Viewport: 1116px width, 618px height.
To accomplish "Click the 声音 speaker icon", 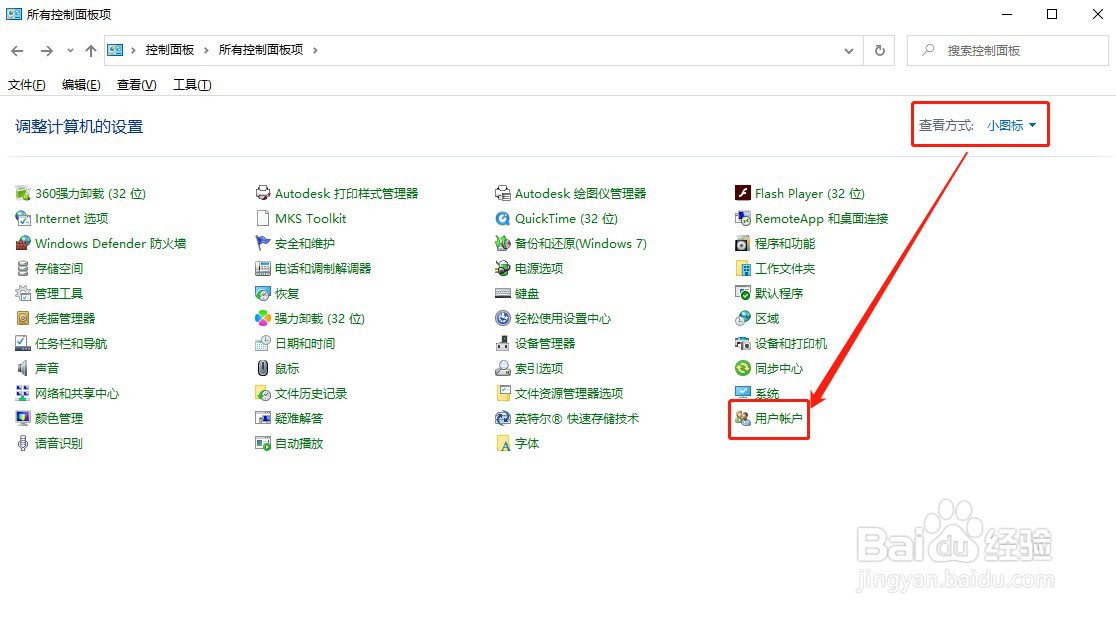I will [x=23, y=368].
